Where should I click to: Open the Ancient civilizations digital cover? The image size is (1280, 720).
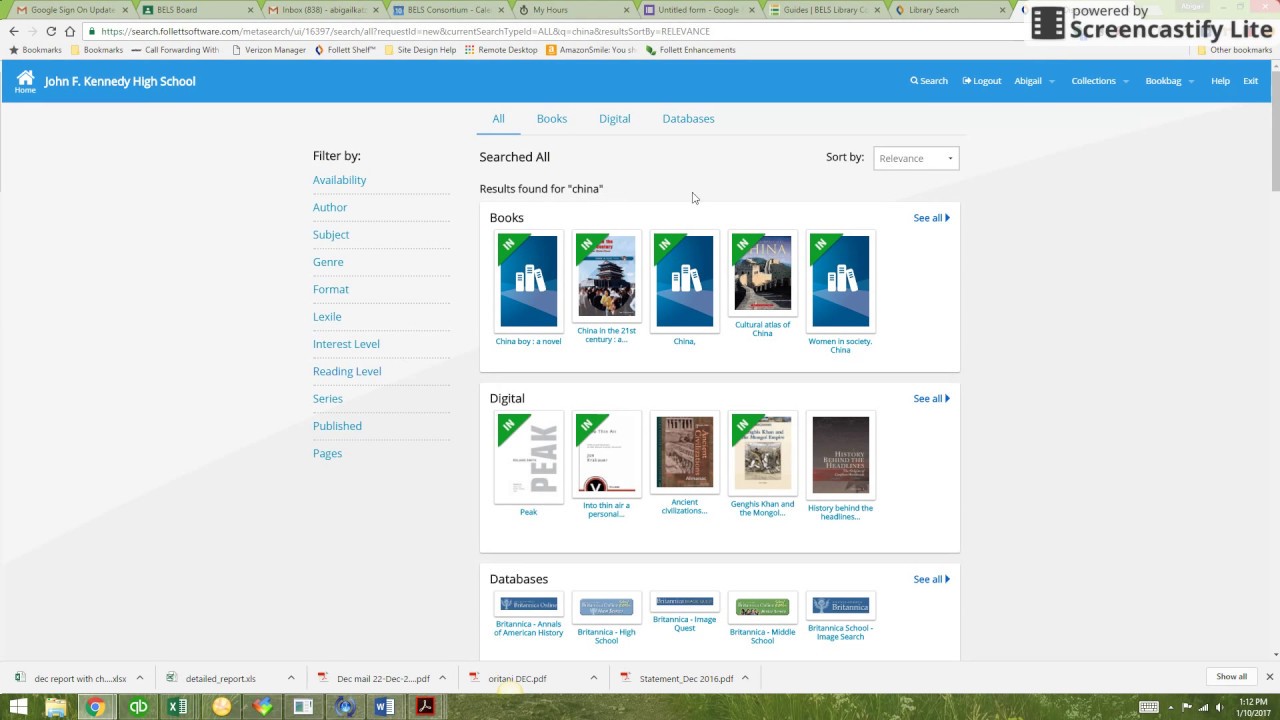tap(684, 453)
